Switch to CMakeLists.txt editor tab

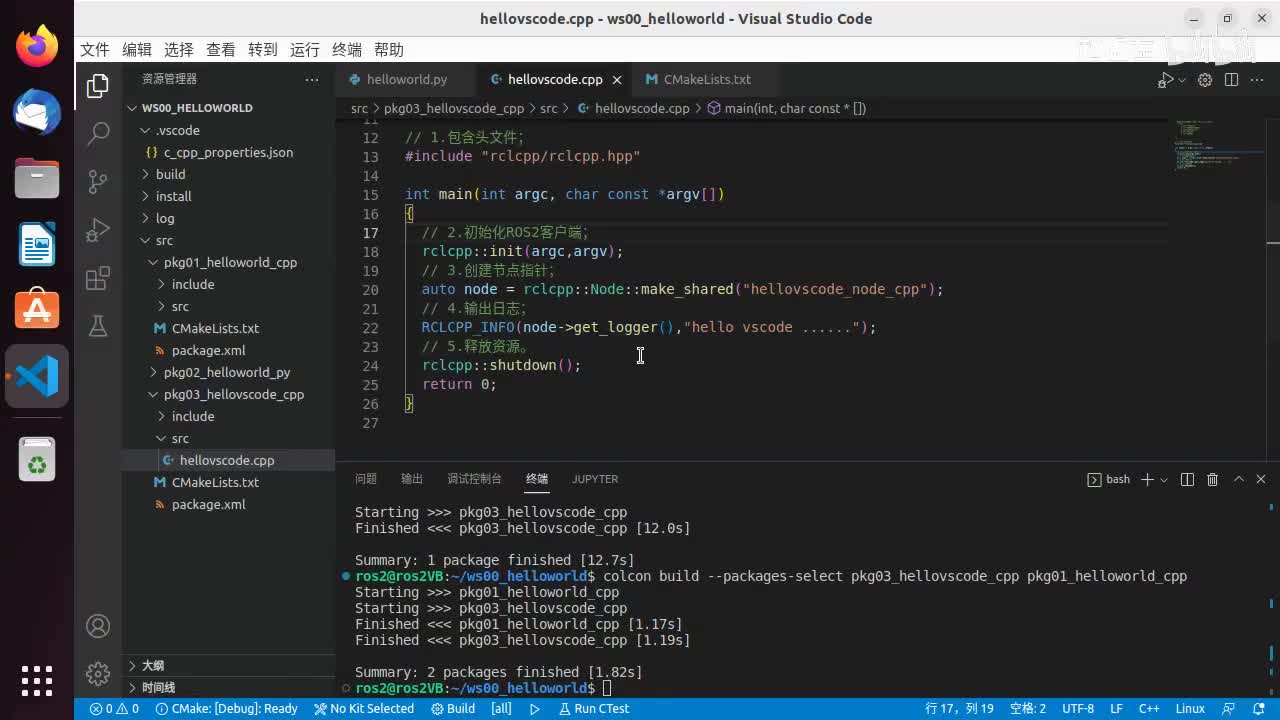[x=707, y=80]
